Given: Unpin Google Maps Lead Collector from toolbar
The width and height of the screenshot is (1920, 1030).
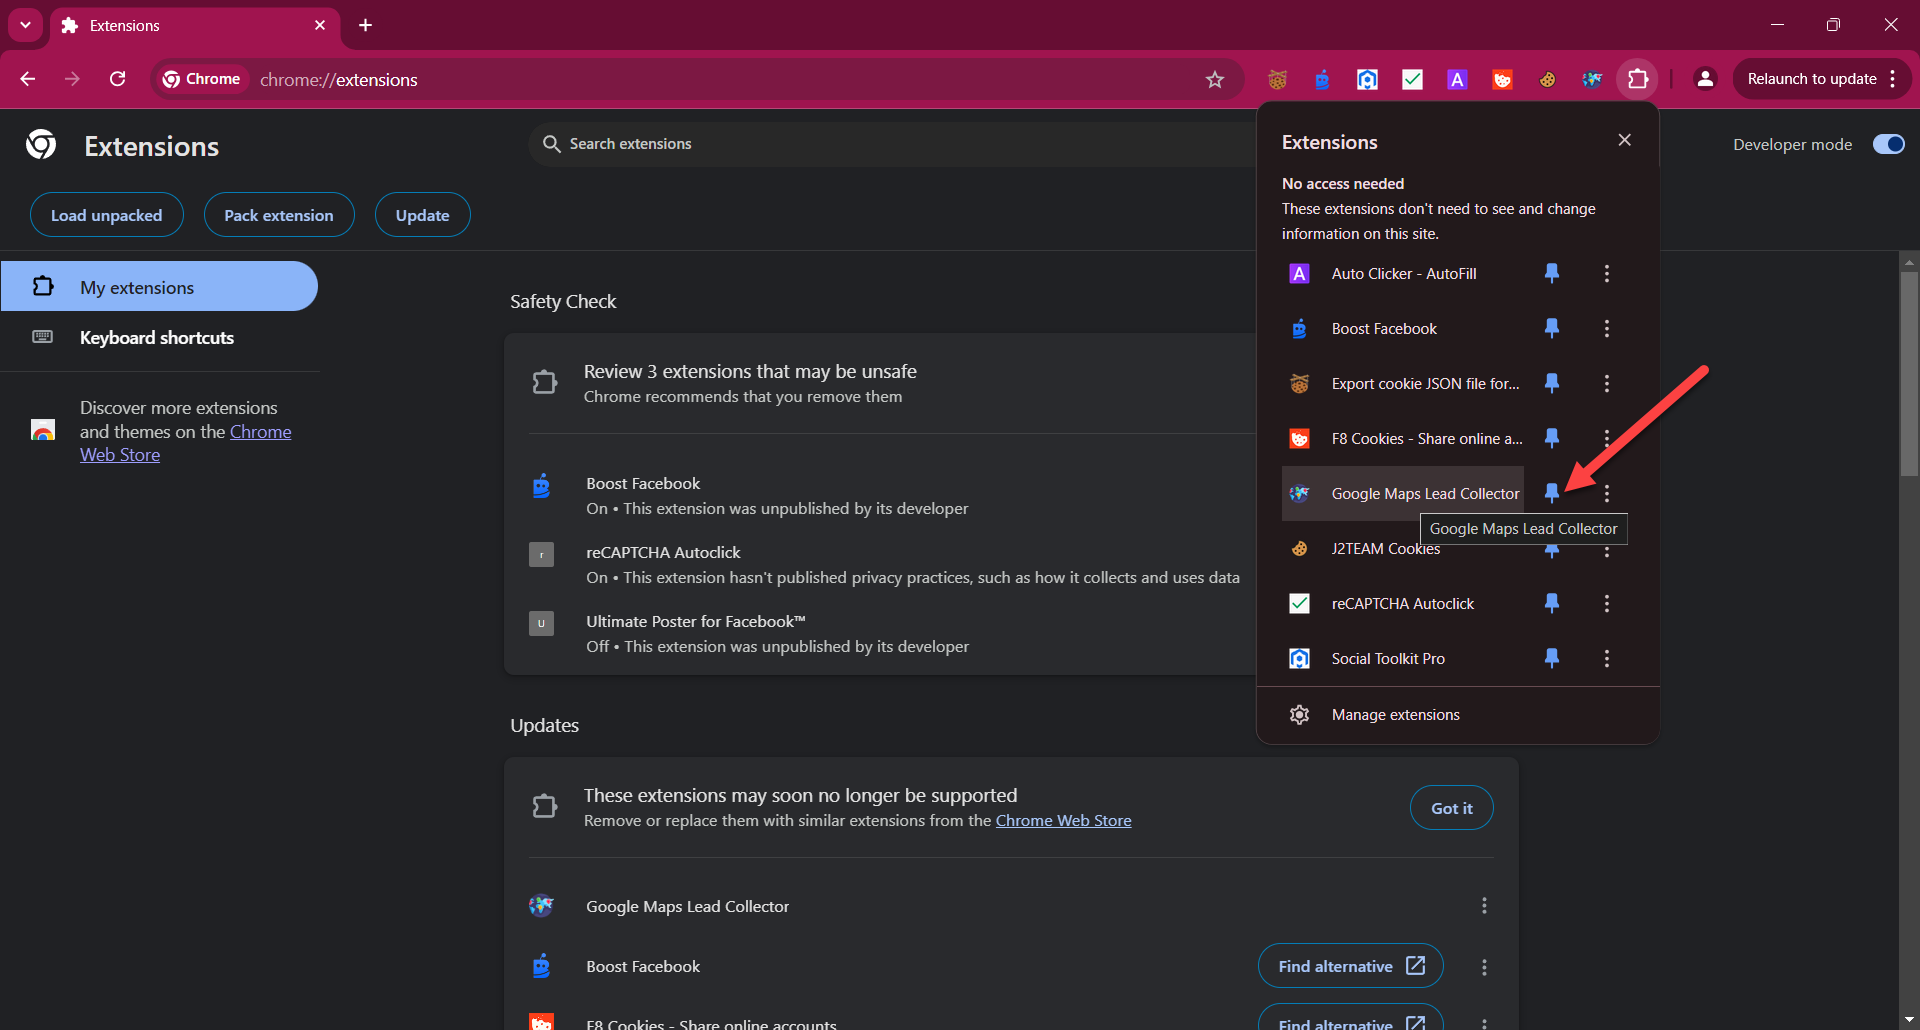Looking at the screenshot, I should 1551,492.
